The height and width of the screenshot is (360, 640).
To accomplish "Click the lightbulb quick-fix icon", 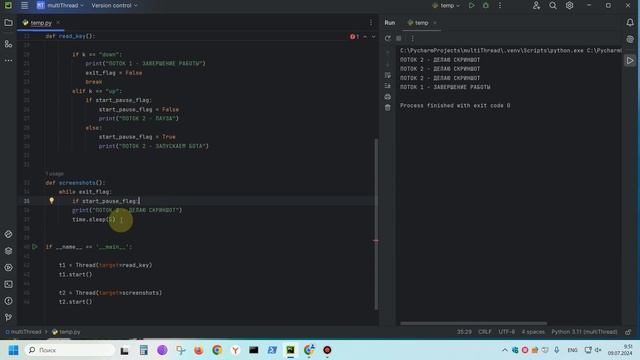I will (51, 200).
